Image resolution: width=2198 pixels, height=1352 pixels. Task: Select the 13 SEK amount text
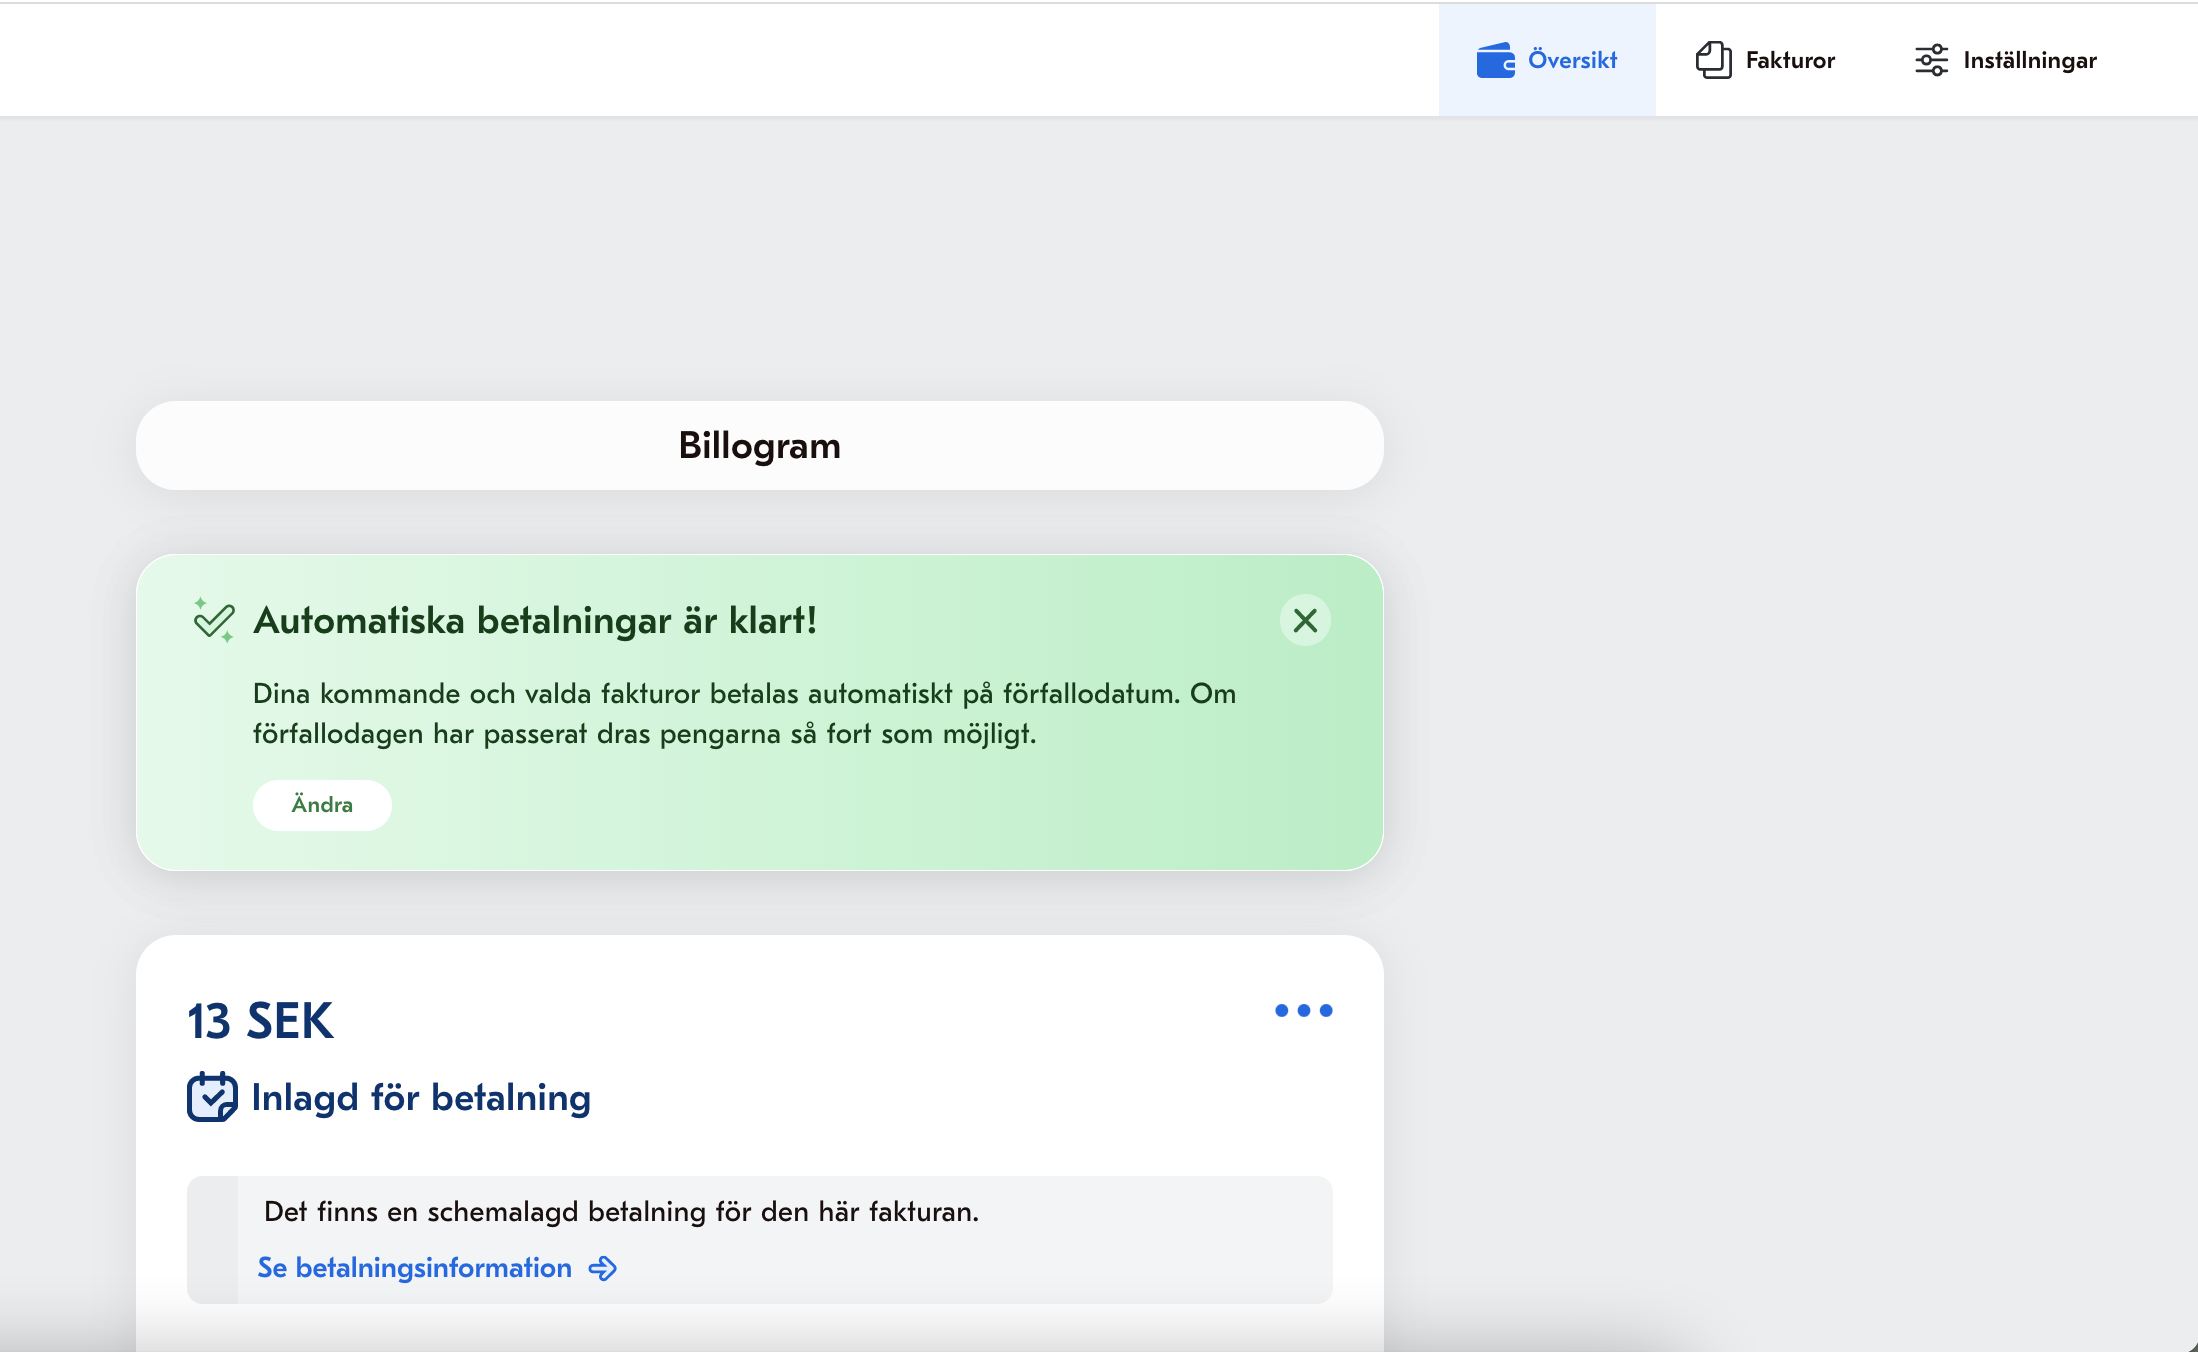coord(260,1021)
